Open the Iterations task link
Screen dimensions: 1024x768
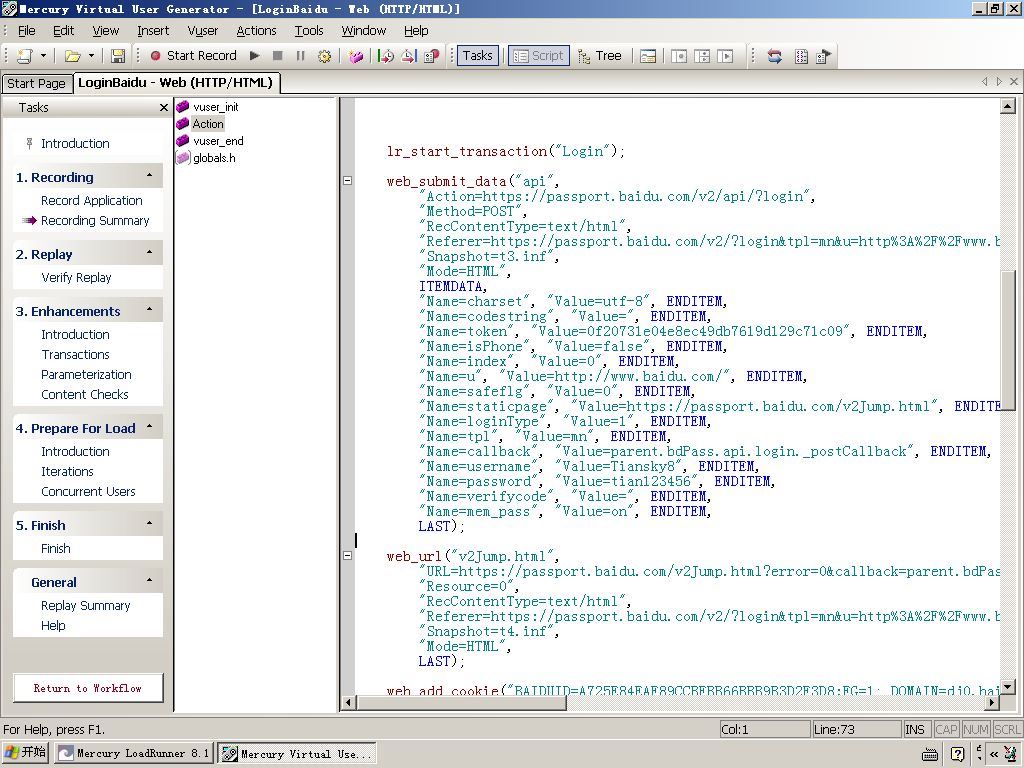pyautogui.click(x=67, y=472)
